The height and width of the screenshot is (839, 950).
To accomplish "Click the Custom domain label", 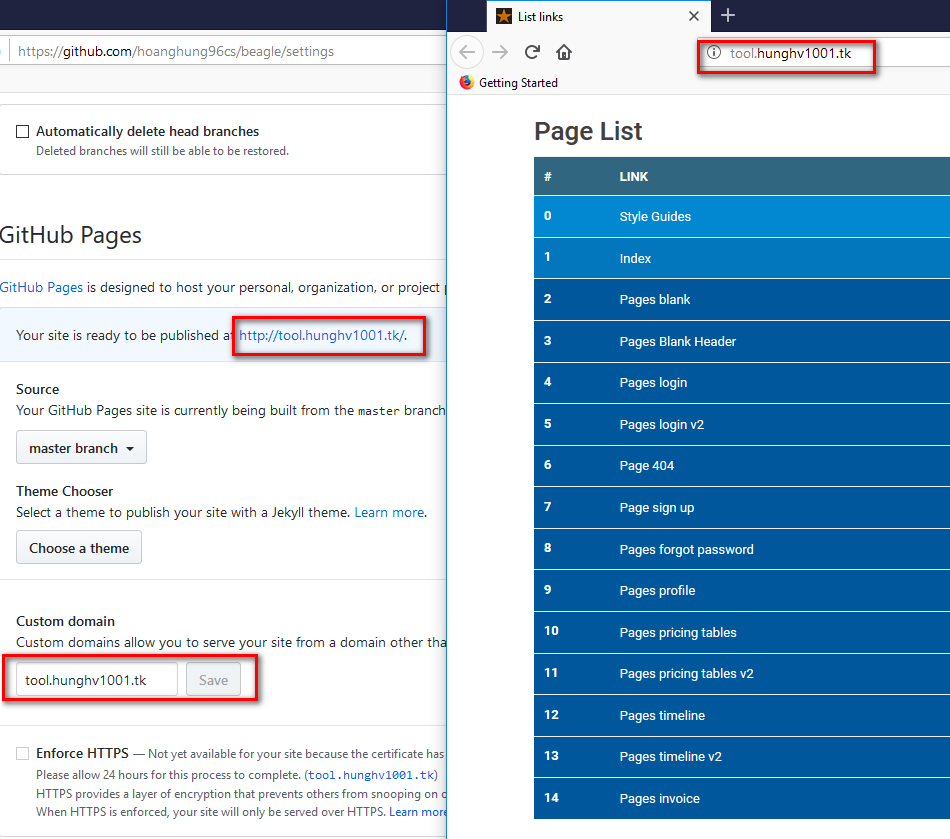I will (65, 621).
